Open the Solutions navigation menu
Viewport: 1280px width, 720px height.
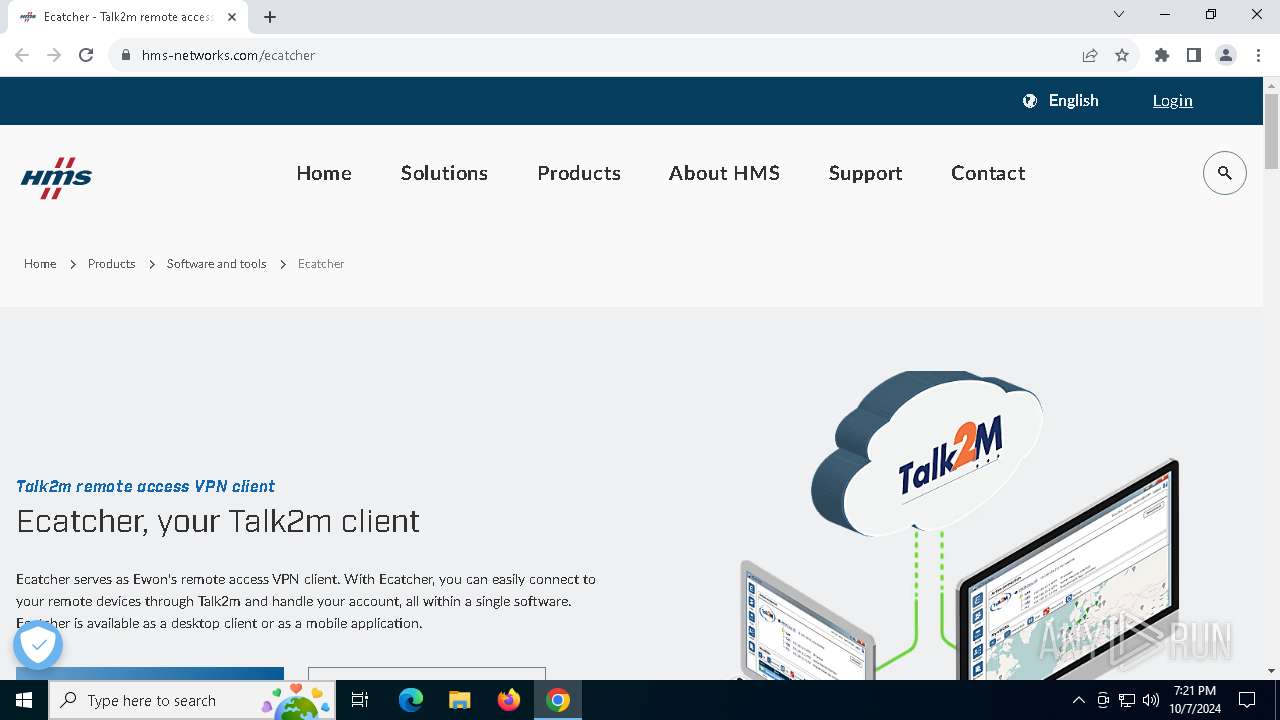(x=444, y=173)
